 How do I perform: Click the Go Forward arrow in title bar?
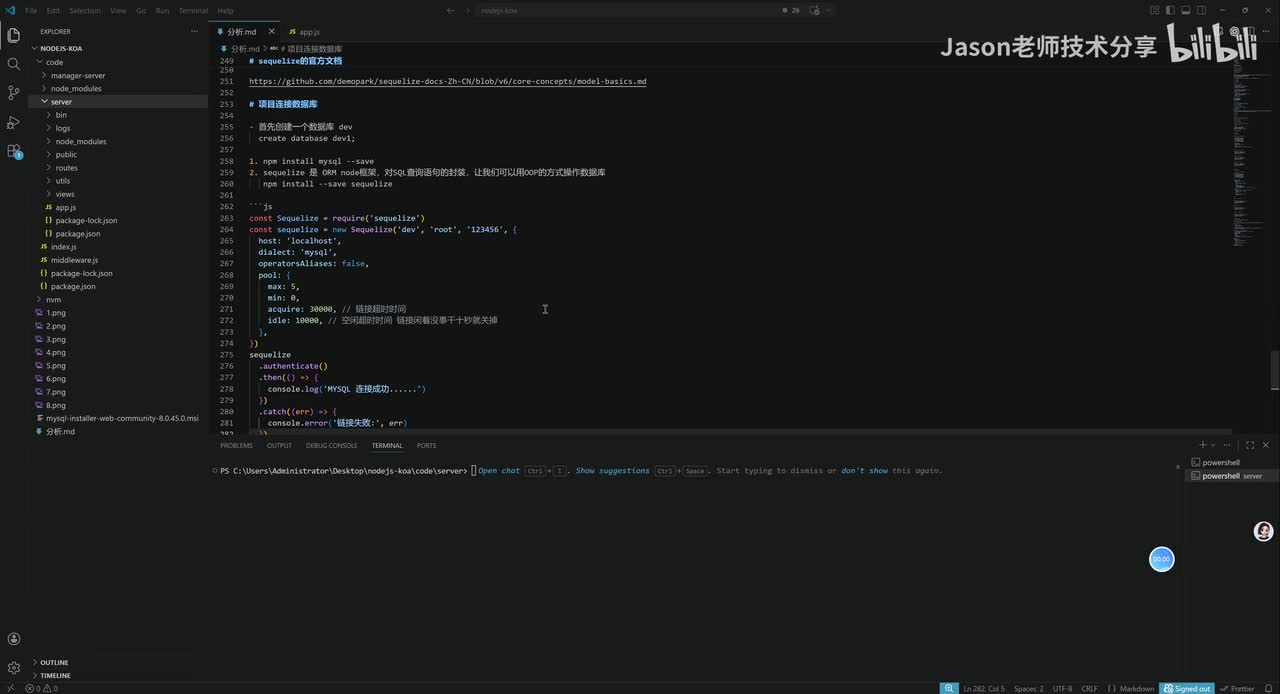coord(467,10)
